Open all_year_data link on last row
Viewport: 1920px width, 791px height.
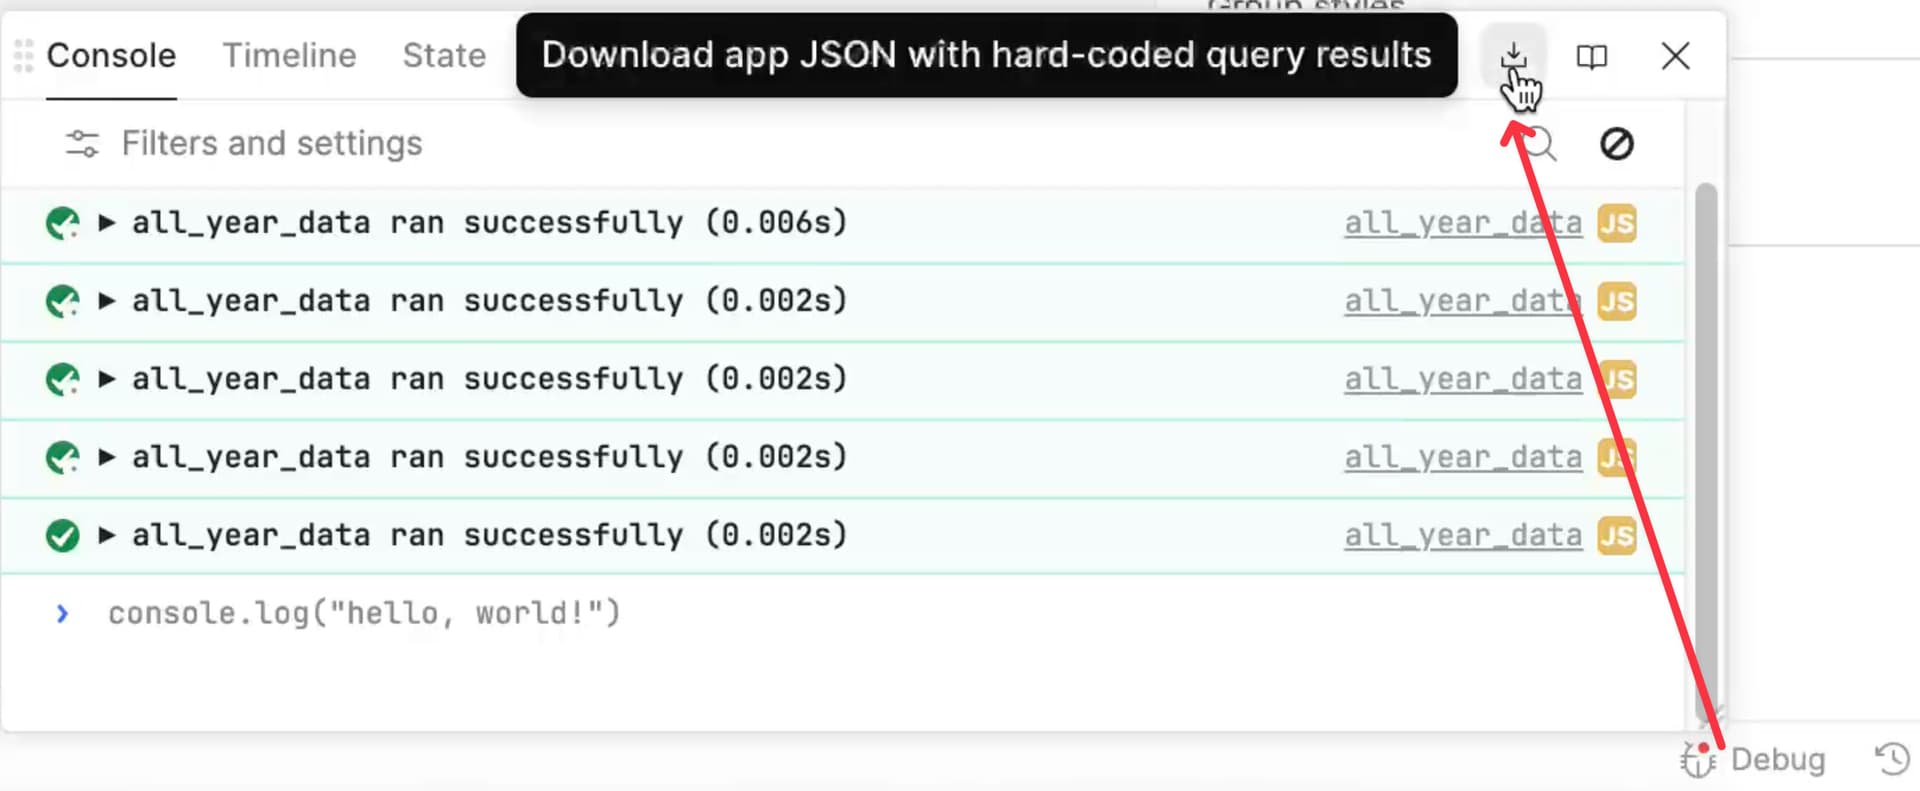pyautogui.click(x=1463, y=535)
